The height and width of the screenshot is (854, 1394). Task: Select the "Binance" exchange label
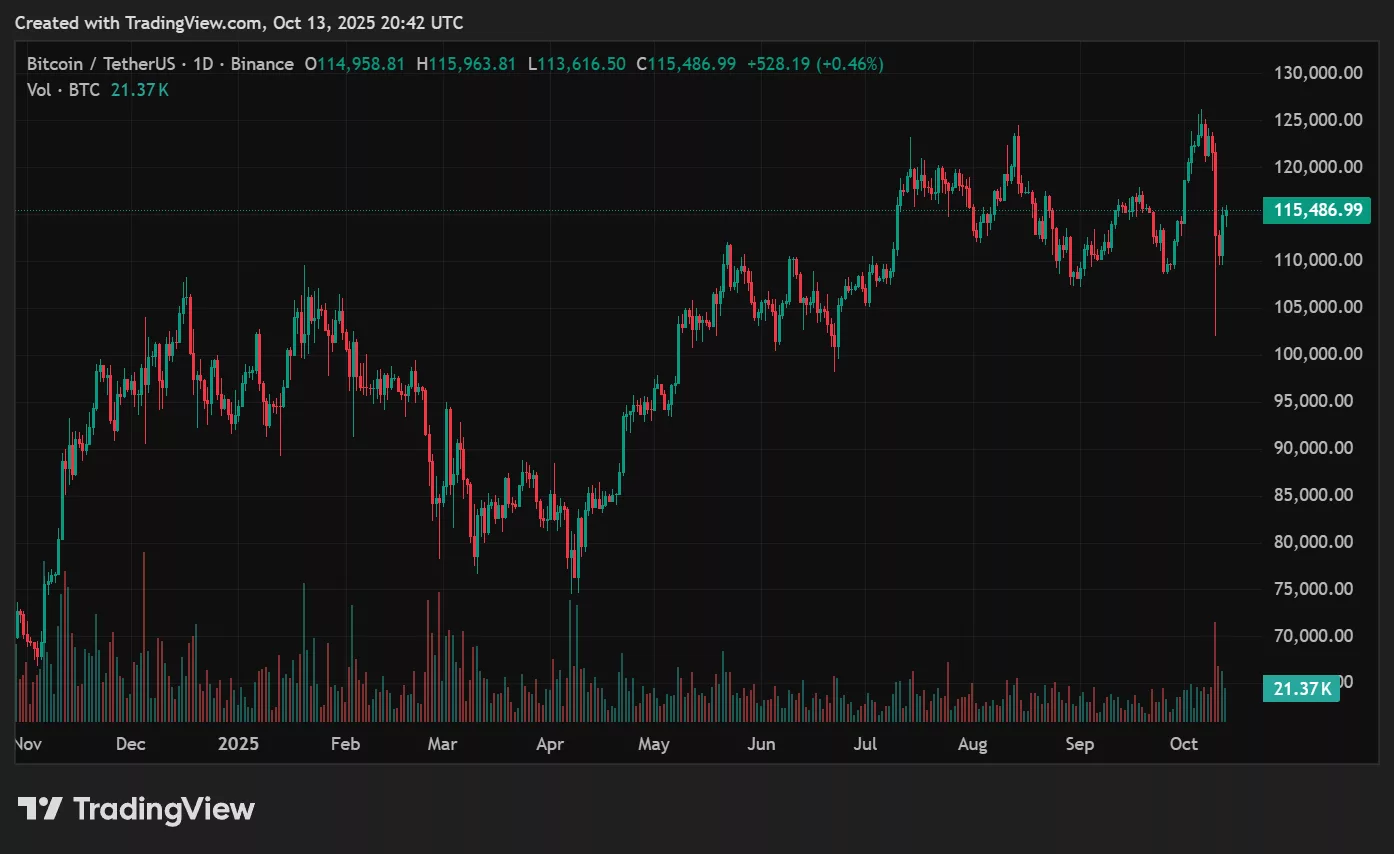tap(261, 63)
